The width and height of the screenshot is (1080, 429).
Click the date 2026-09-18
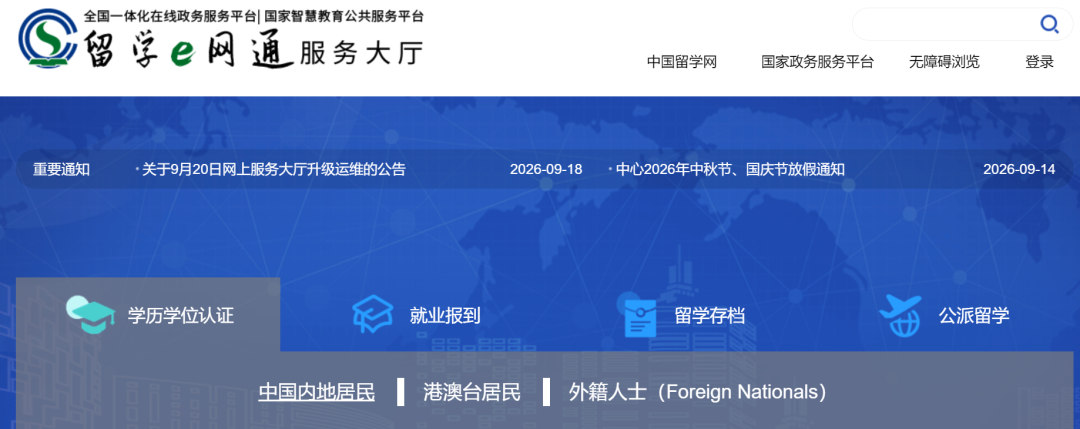tap(546, 169)
